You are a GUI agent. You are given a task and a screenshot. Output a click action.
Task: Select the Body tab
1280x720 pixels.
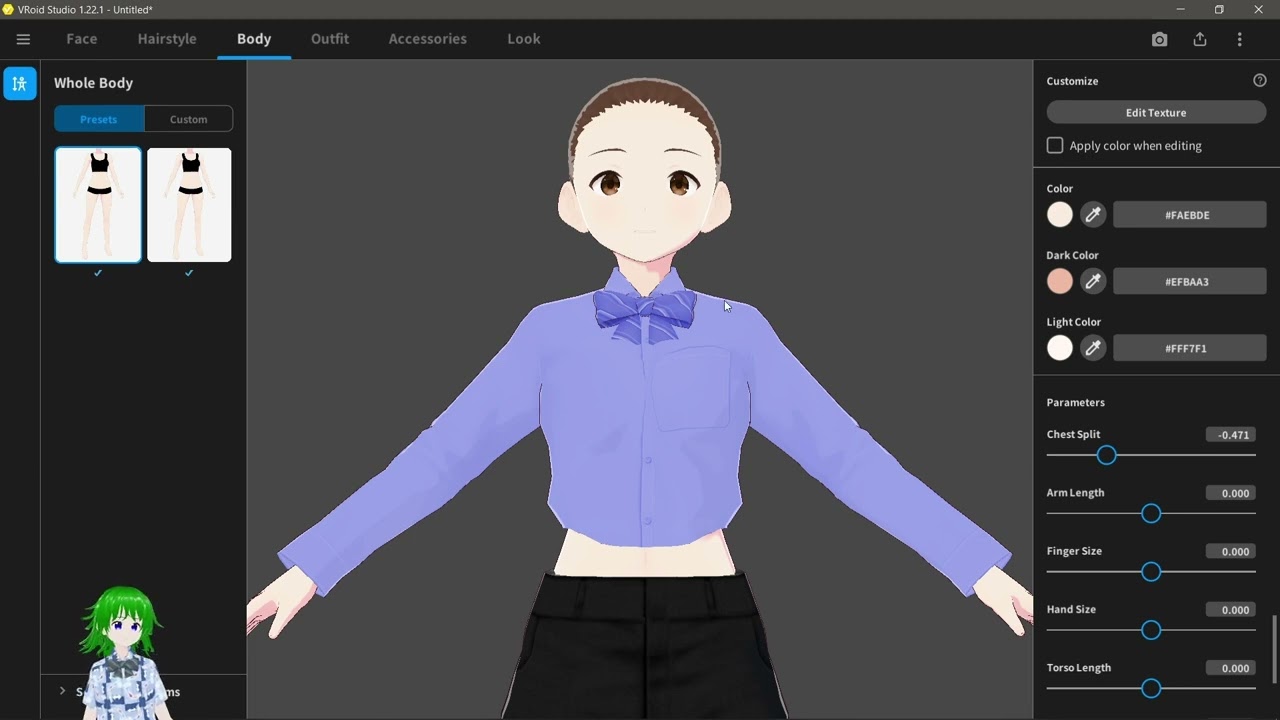[254, 39]
